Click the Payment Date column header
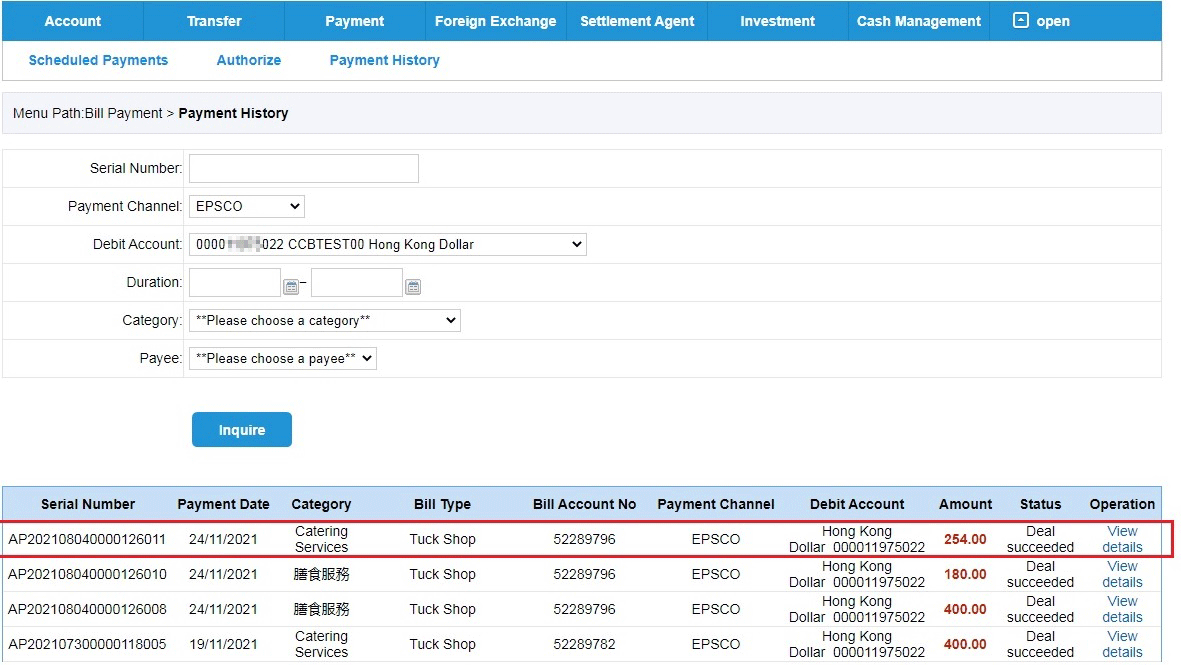Viewport: 1181px width, 665px height. point(223,505)
